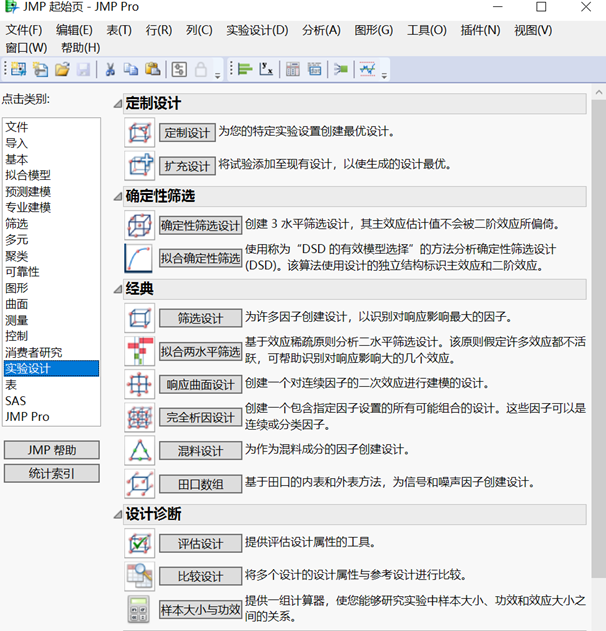This screenshot has height=631, width=606.
Task: Click the Copy toolbar icon
Action: pos(131,69)
